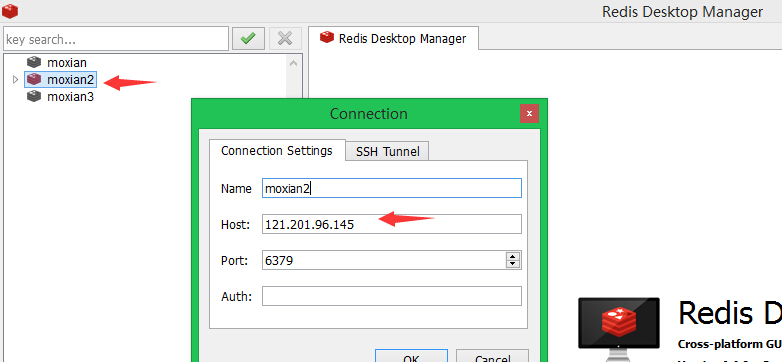This screenshot has height=362, width=782.
Task: Click the Redis icon in the title bar
Action: 10,10
